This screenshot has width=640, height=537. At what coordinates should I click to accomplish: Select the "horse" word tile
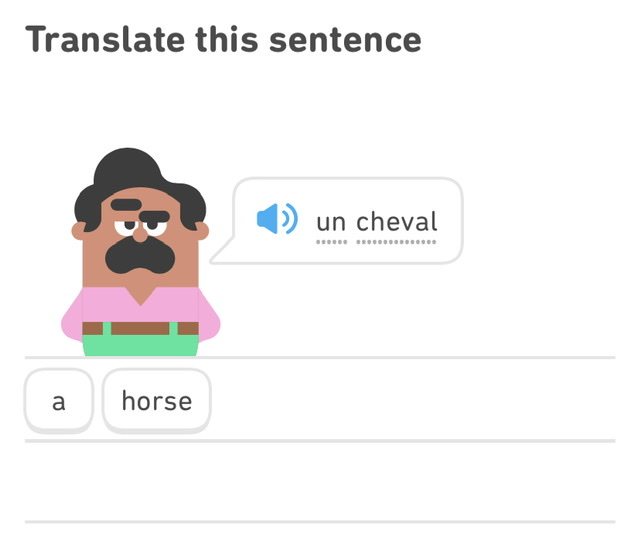click(x=156, y=401)
